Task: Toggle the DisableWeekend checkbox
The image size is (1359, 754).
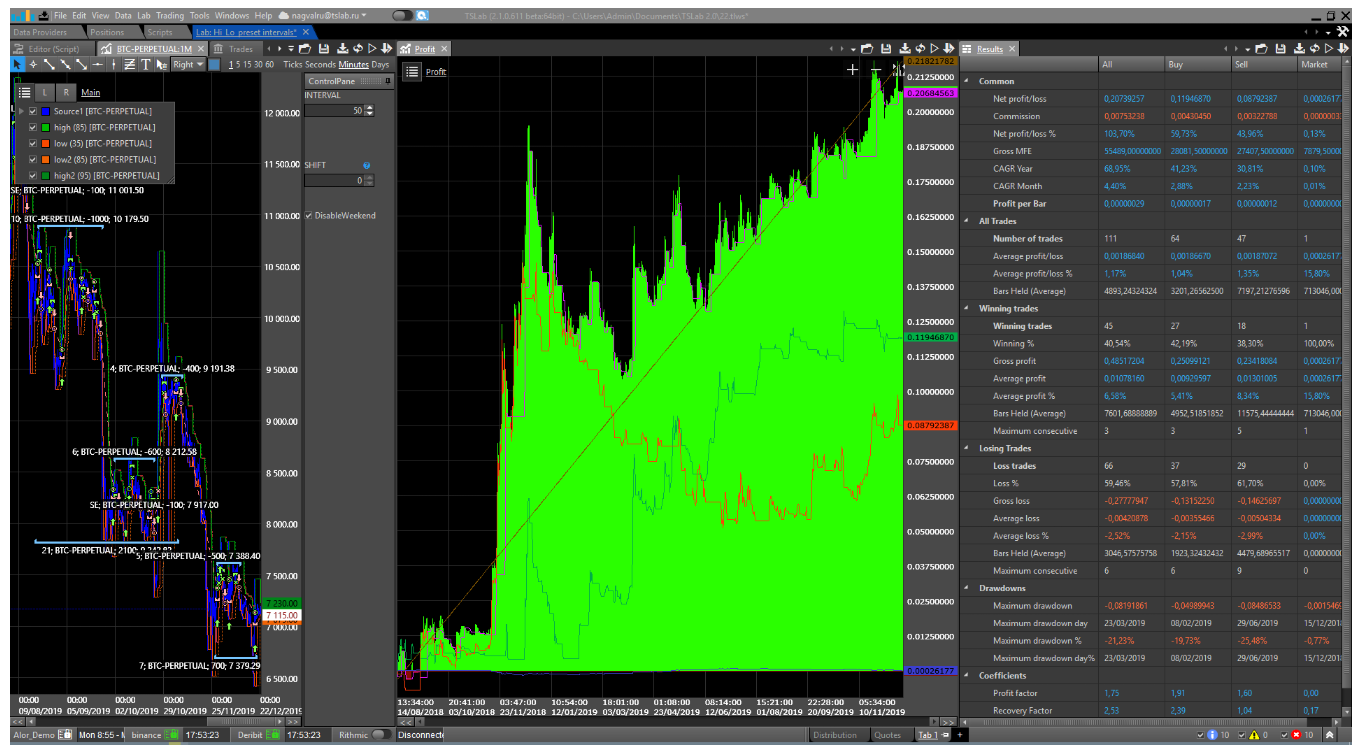Action: 310,216
